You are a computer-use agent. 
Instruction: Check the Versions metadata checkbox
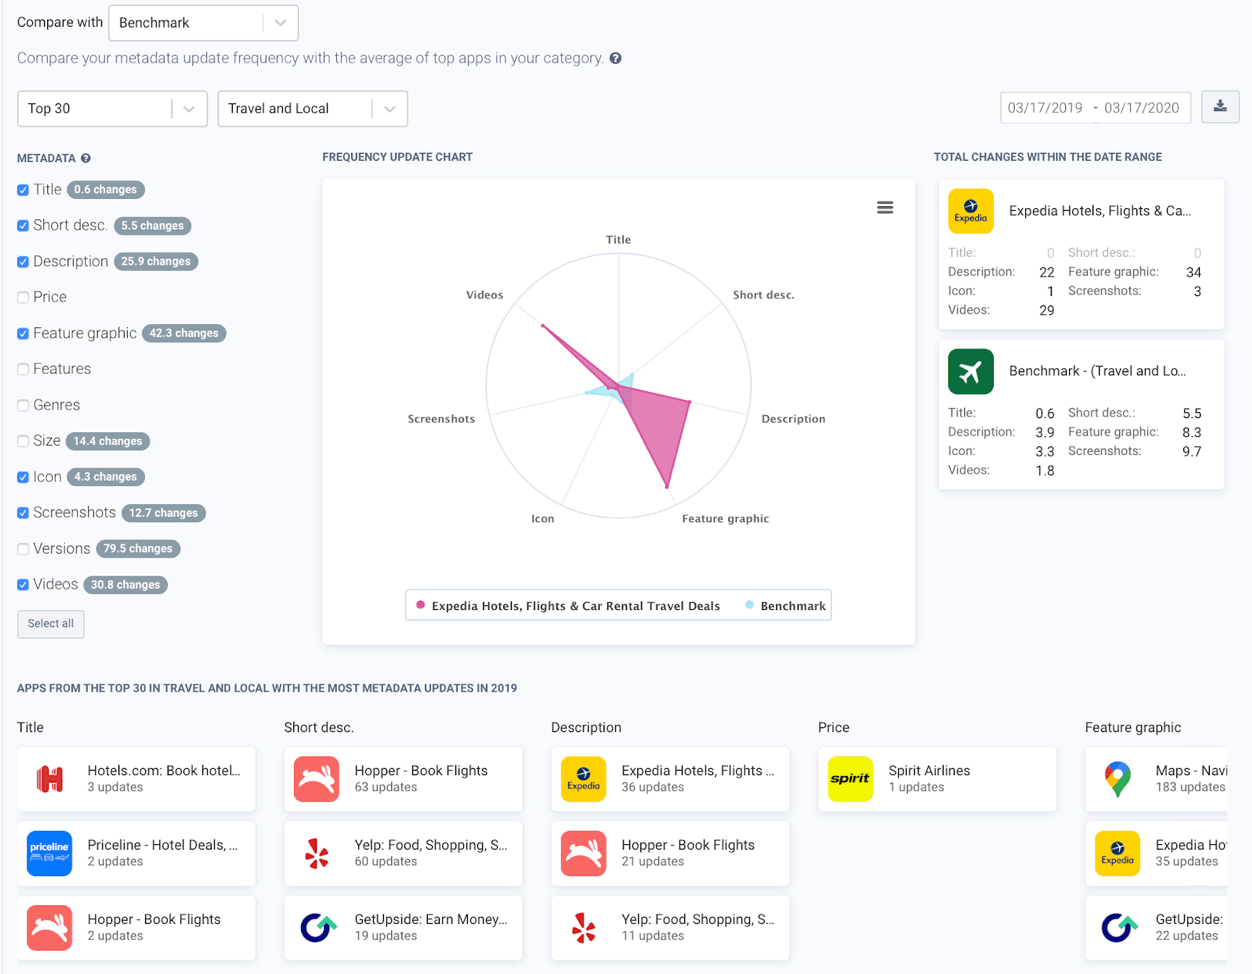(23, 549)
